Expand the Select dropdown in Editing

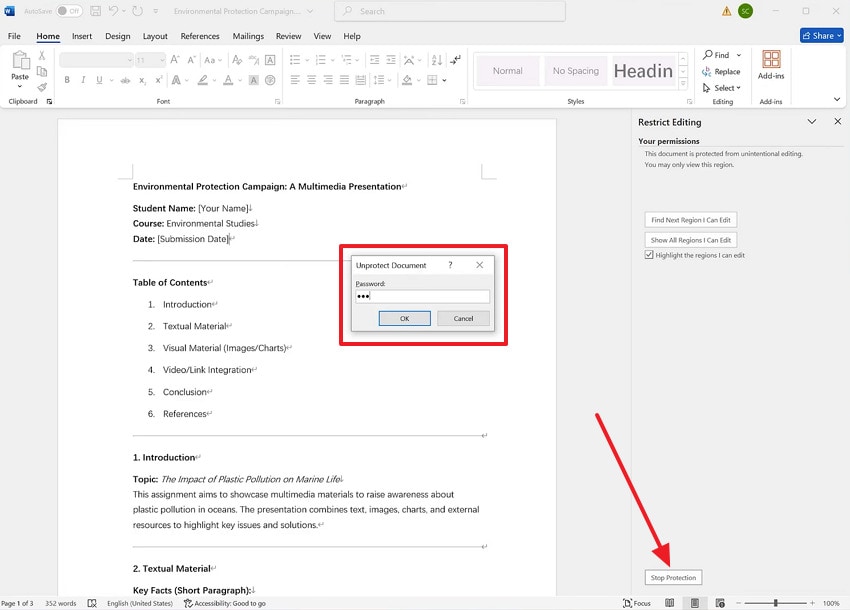pos(738,88)
